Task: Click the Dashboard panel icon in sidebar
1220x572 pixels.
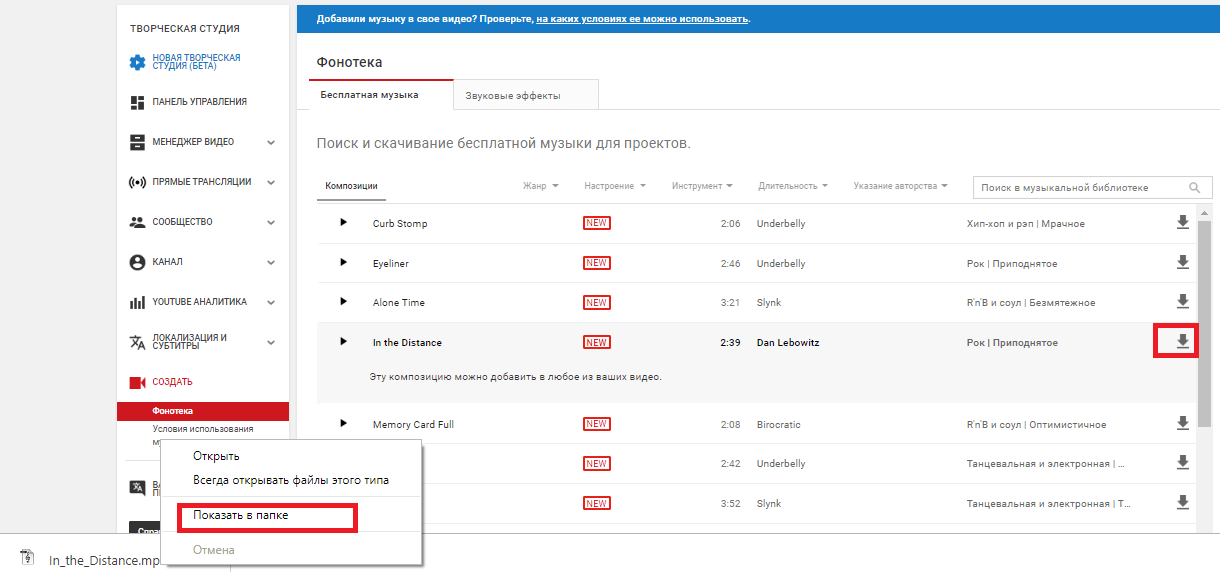Action: 137,102
